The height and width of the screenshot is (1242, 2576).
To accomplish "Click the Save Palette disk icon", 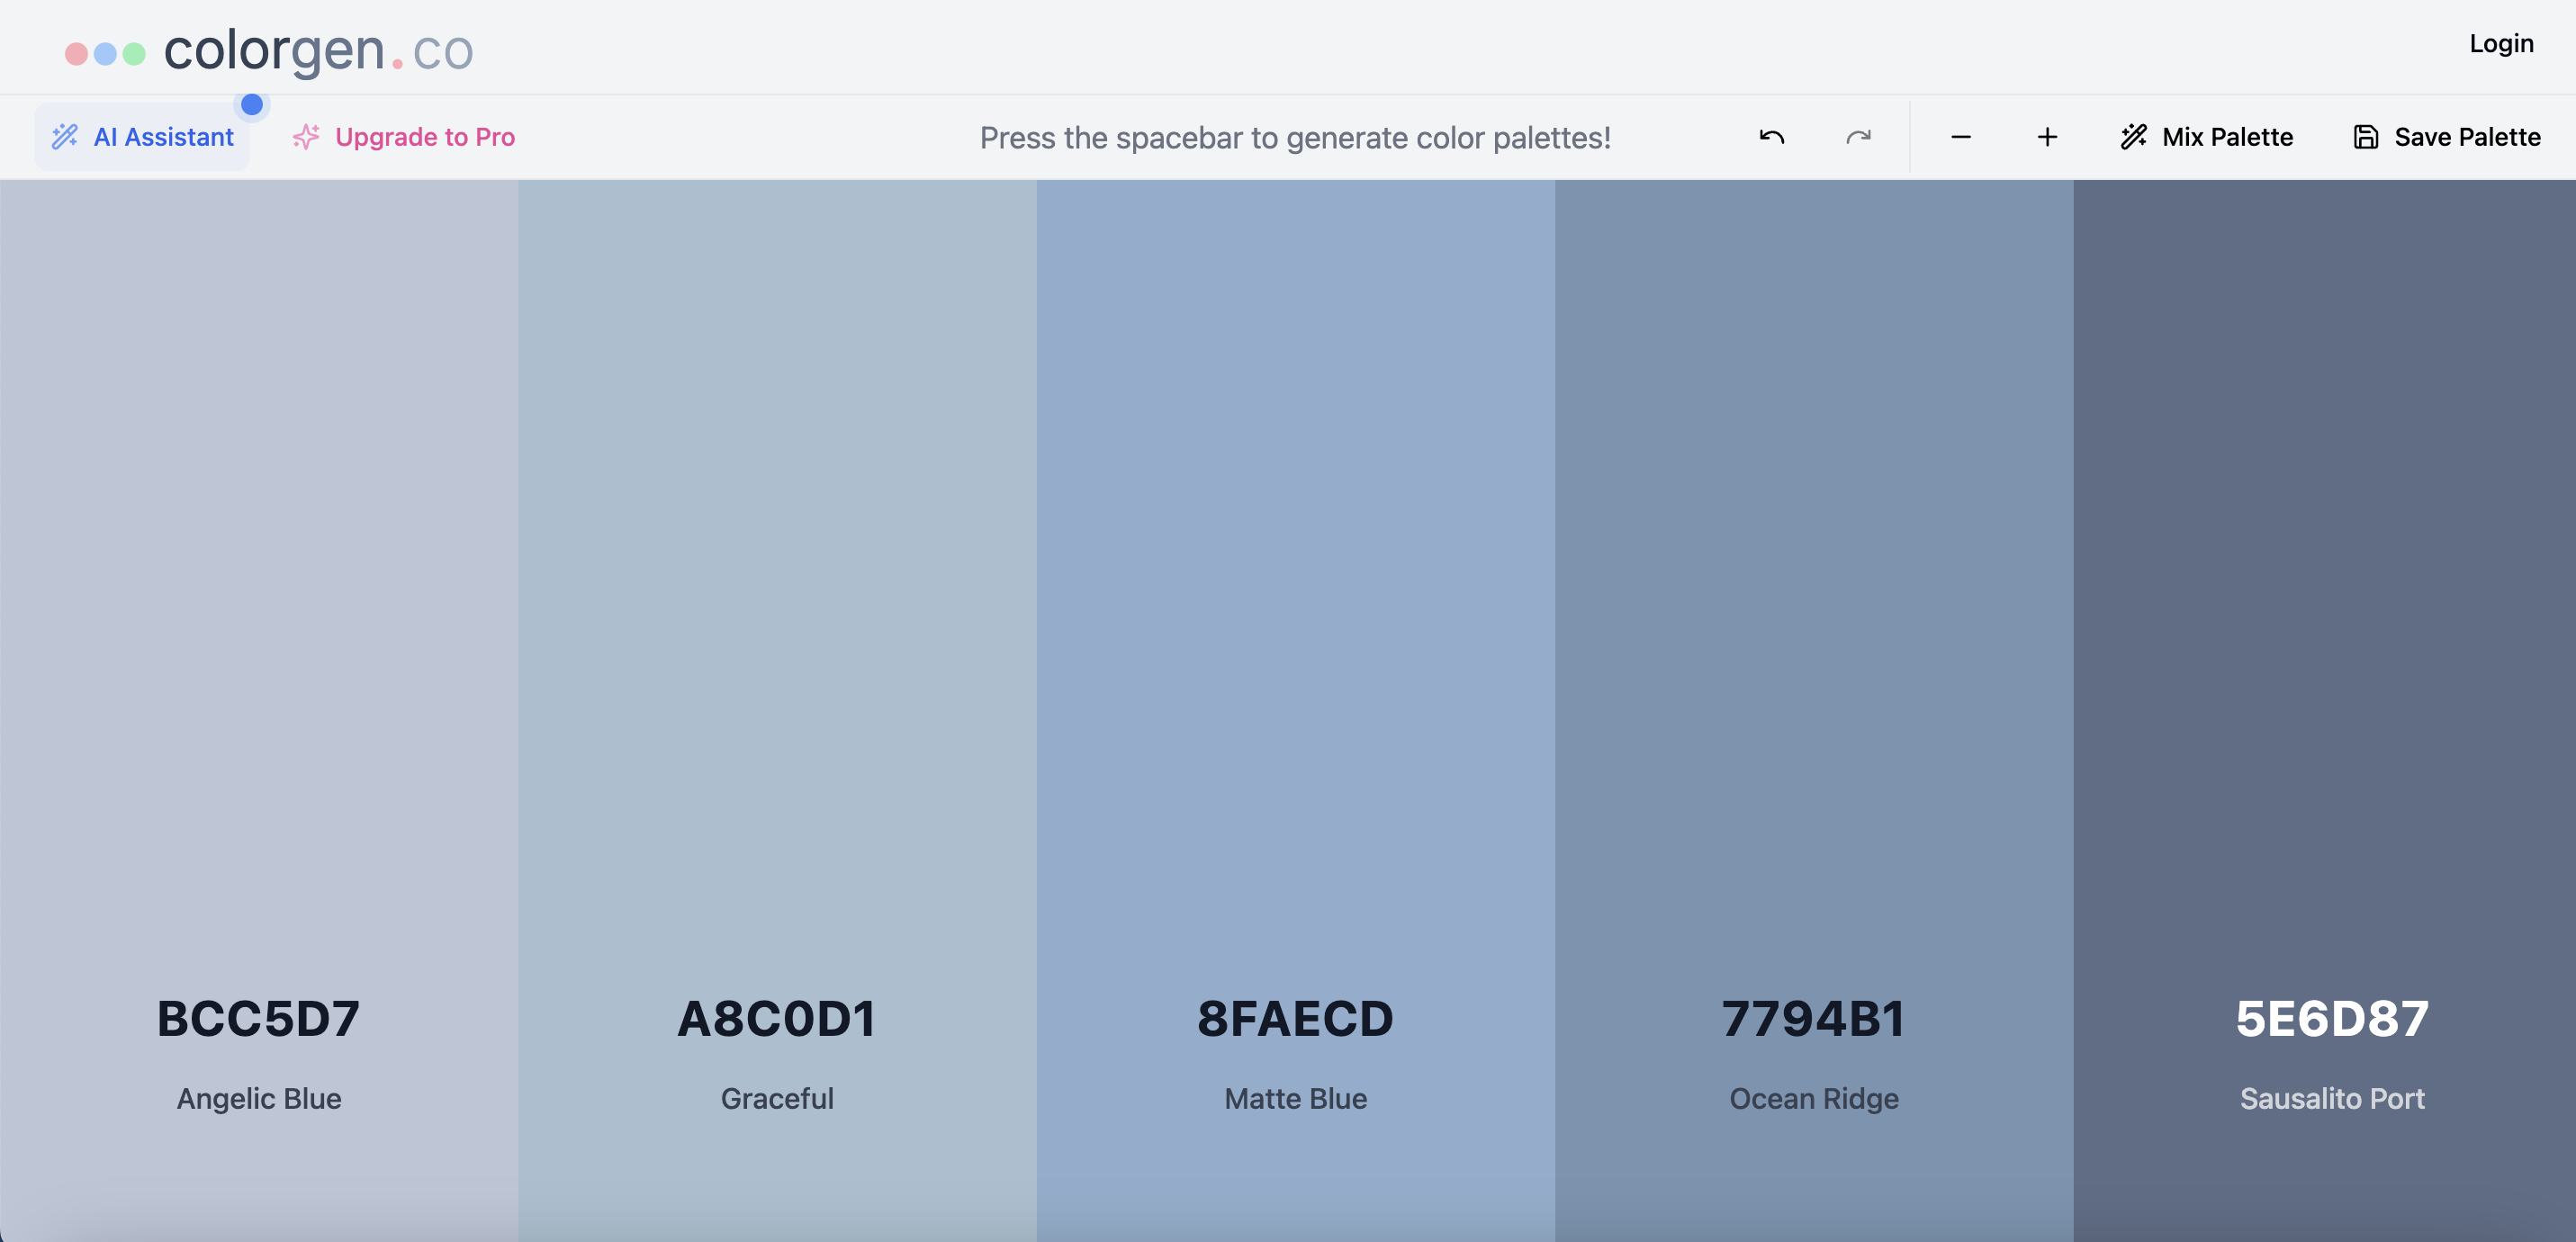I will point(2365,137).
